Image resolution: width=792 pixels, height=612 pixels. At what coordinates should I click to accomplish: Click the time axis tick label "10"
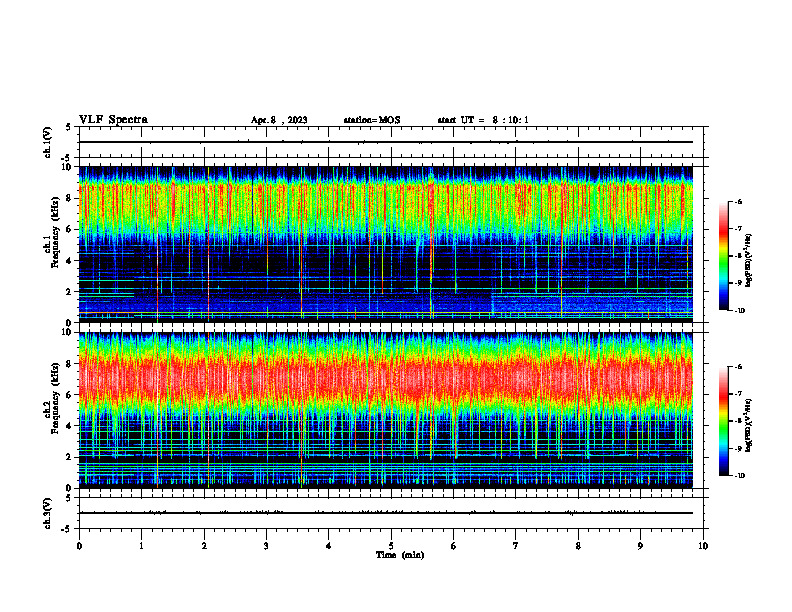(703, 546)
